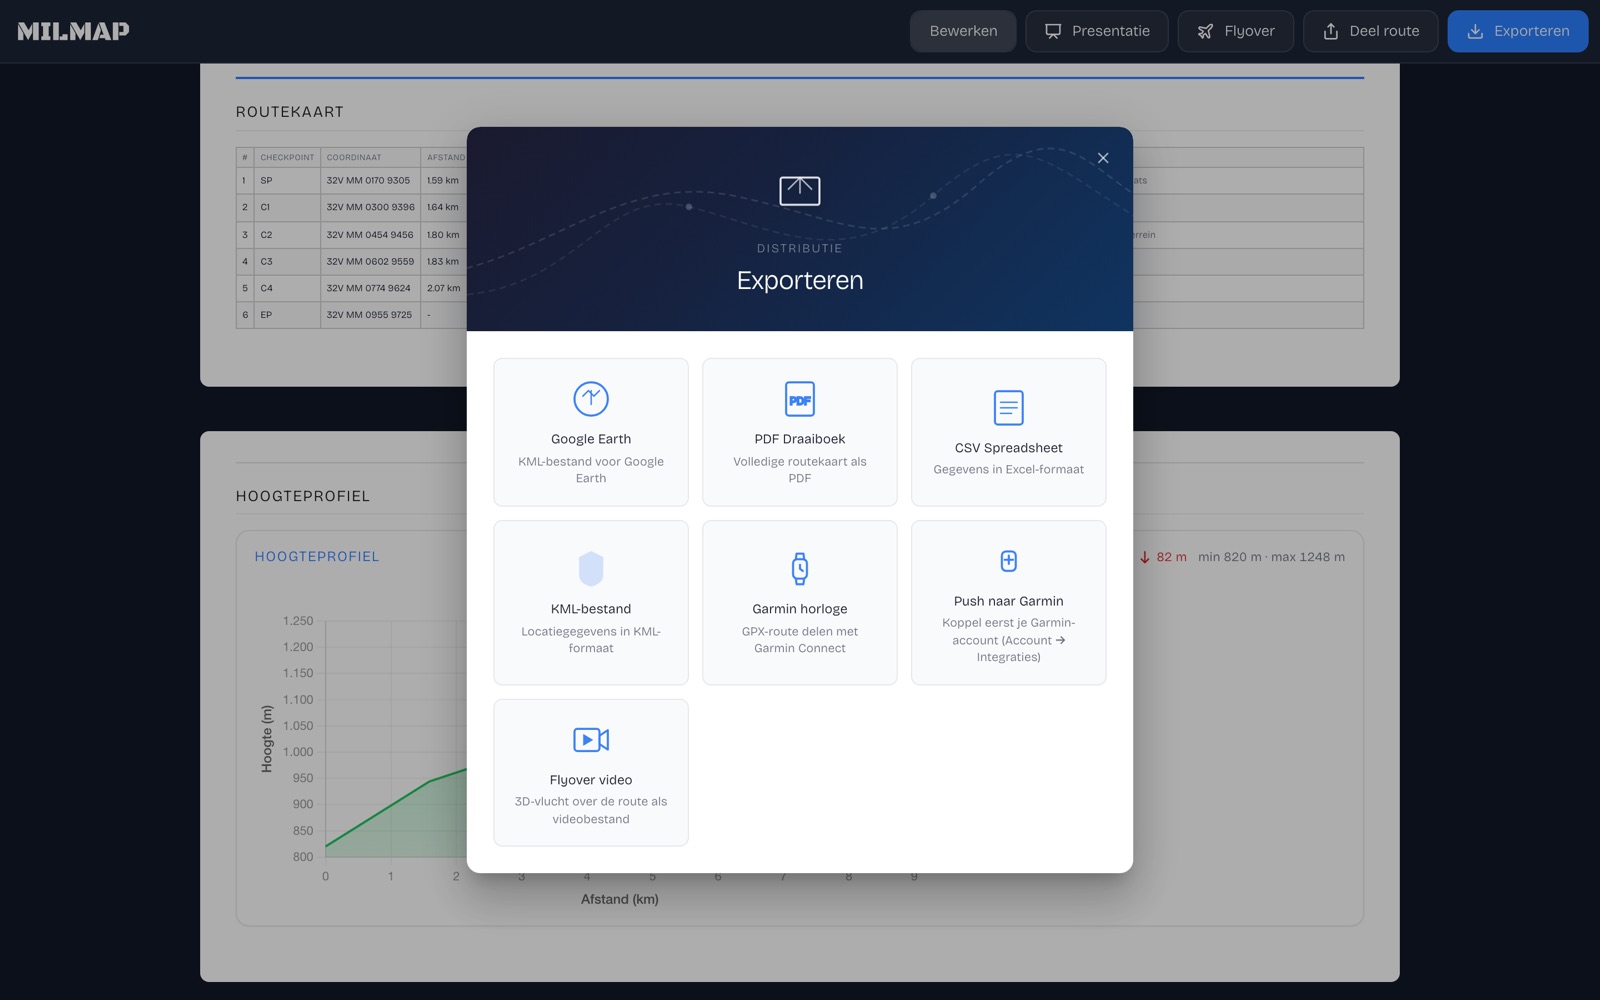Image resolution: width=1600 pixels, height=1000 pixels.
Task: Click the Garmin horloge watch icon
Action: point(800,569)
